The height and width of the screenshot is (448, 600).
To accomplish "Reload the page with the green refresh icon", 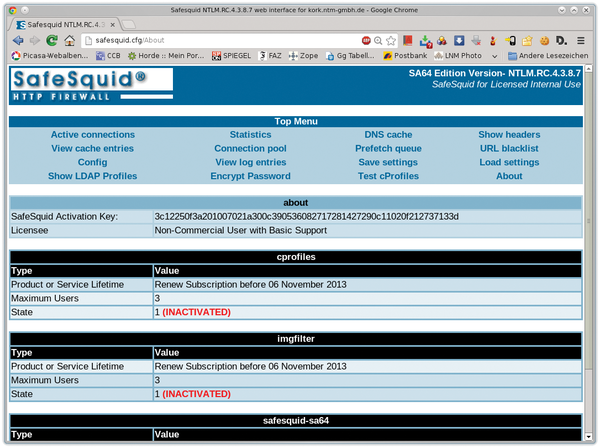I will pyautogui.click(x=52, y=40).
